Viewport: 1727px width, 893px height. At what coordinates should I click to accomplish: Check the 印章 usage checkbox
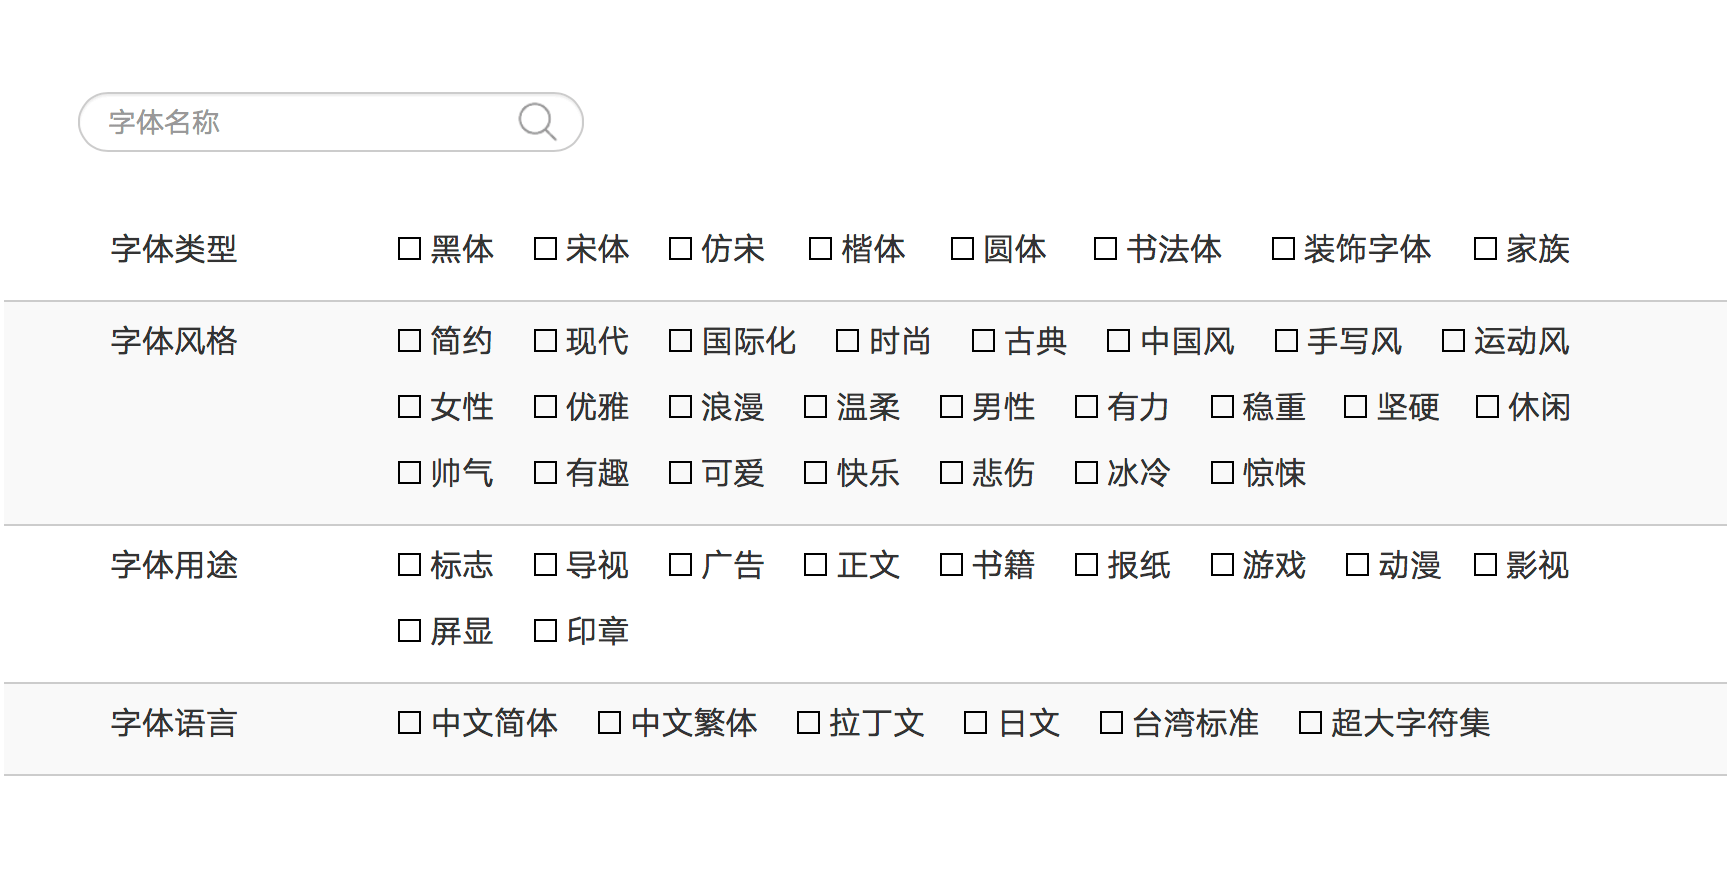(x=545, y=631)
